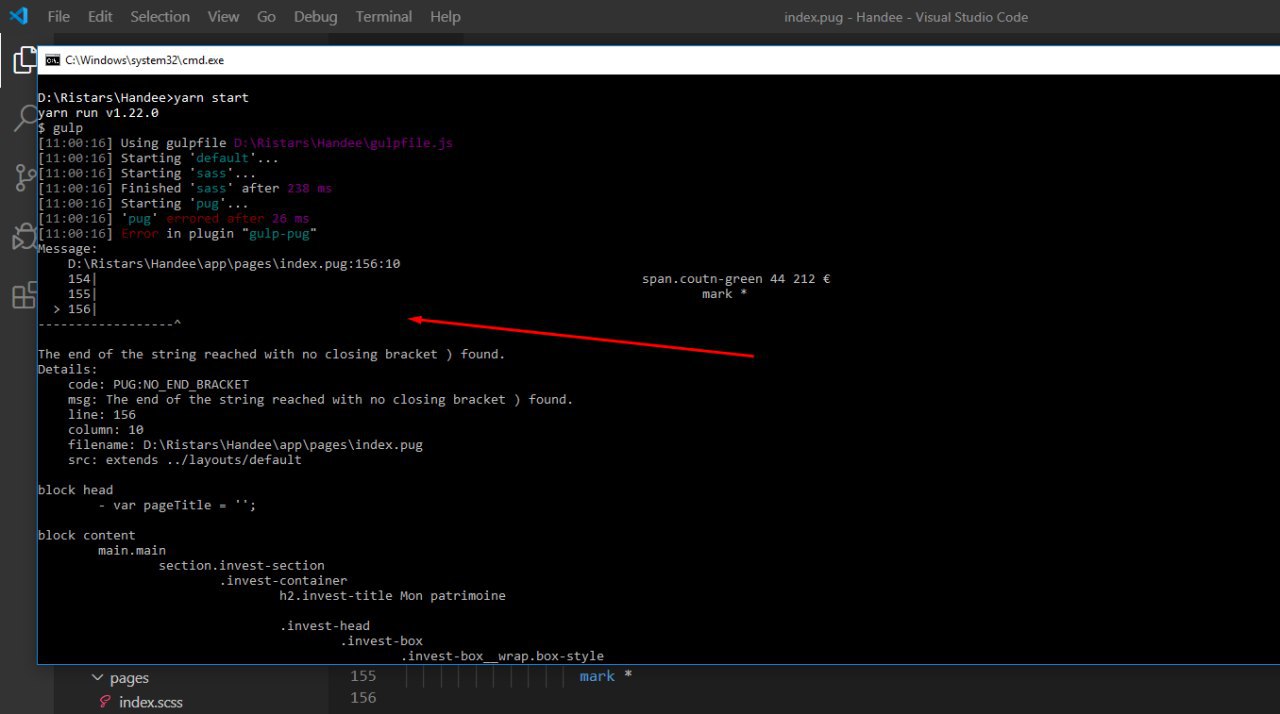Click the 'section.invest-section' line

(241, 565)
